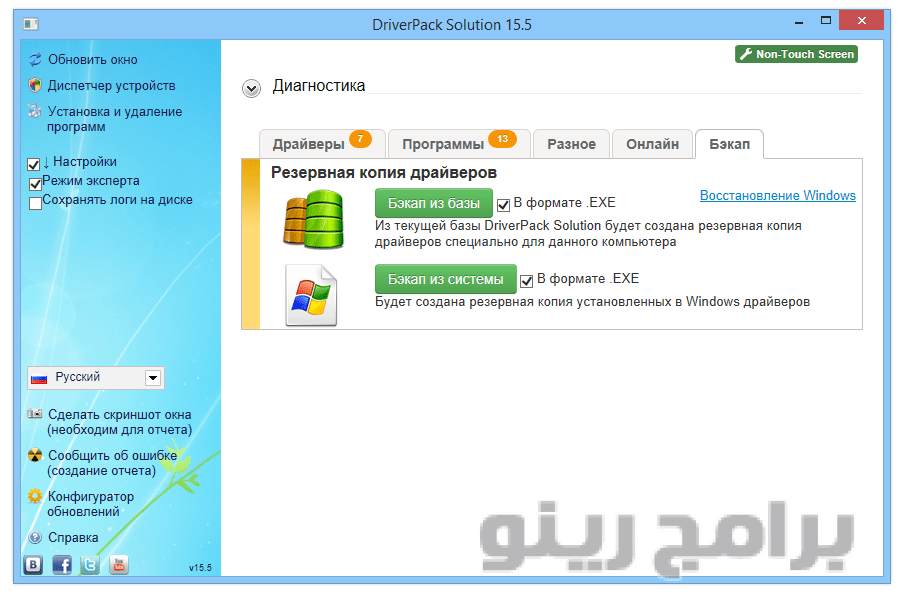The height and width of the screenshot is (595, 901).
Task: Open the Разное tab
Action: (571, 144)
